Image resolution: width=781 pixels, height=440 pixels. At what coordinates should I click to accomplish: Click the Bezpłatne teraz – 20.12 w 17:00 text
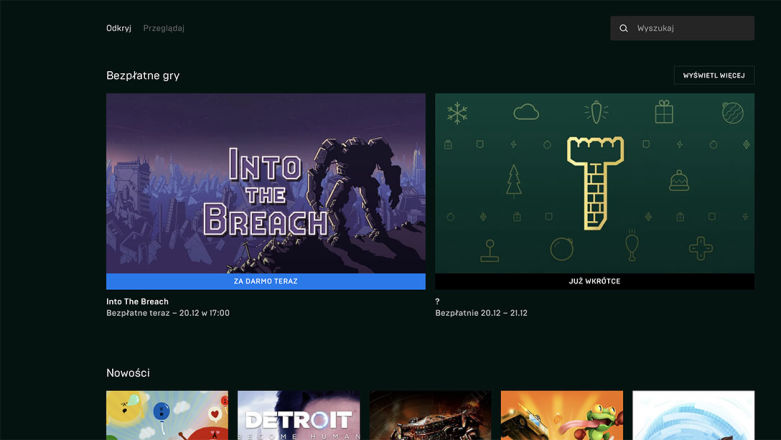(x=168, y=313)
